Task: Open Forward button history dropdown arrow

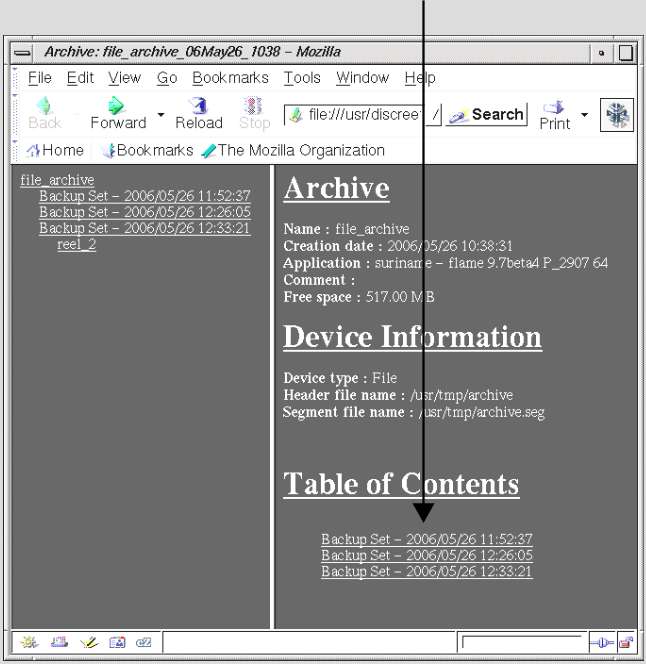Action: pyautogui.click(x=161, y=113)
